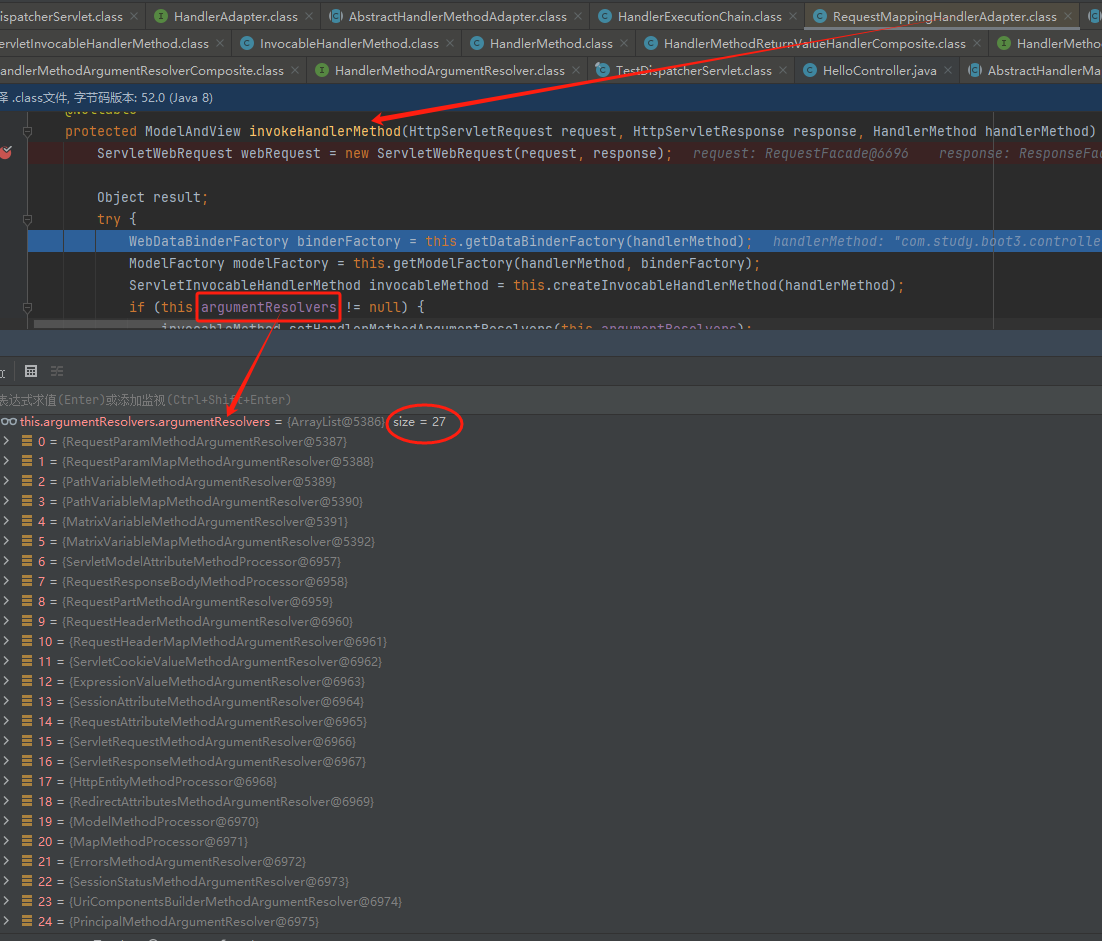Open HandlerMethodArgumentResolver.class tab

coord(449,70)
